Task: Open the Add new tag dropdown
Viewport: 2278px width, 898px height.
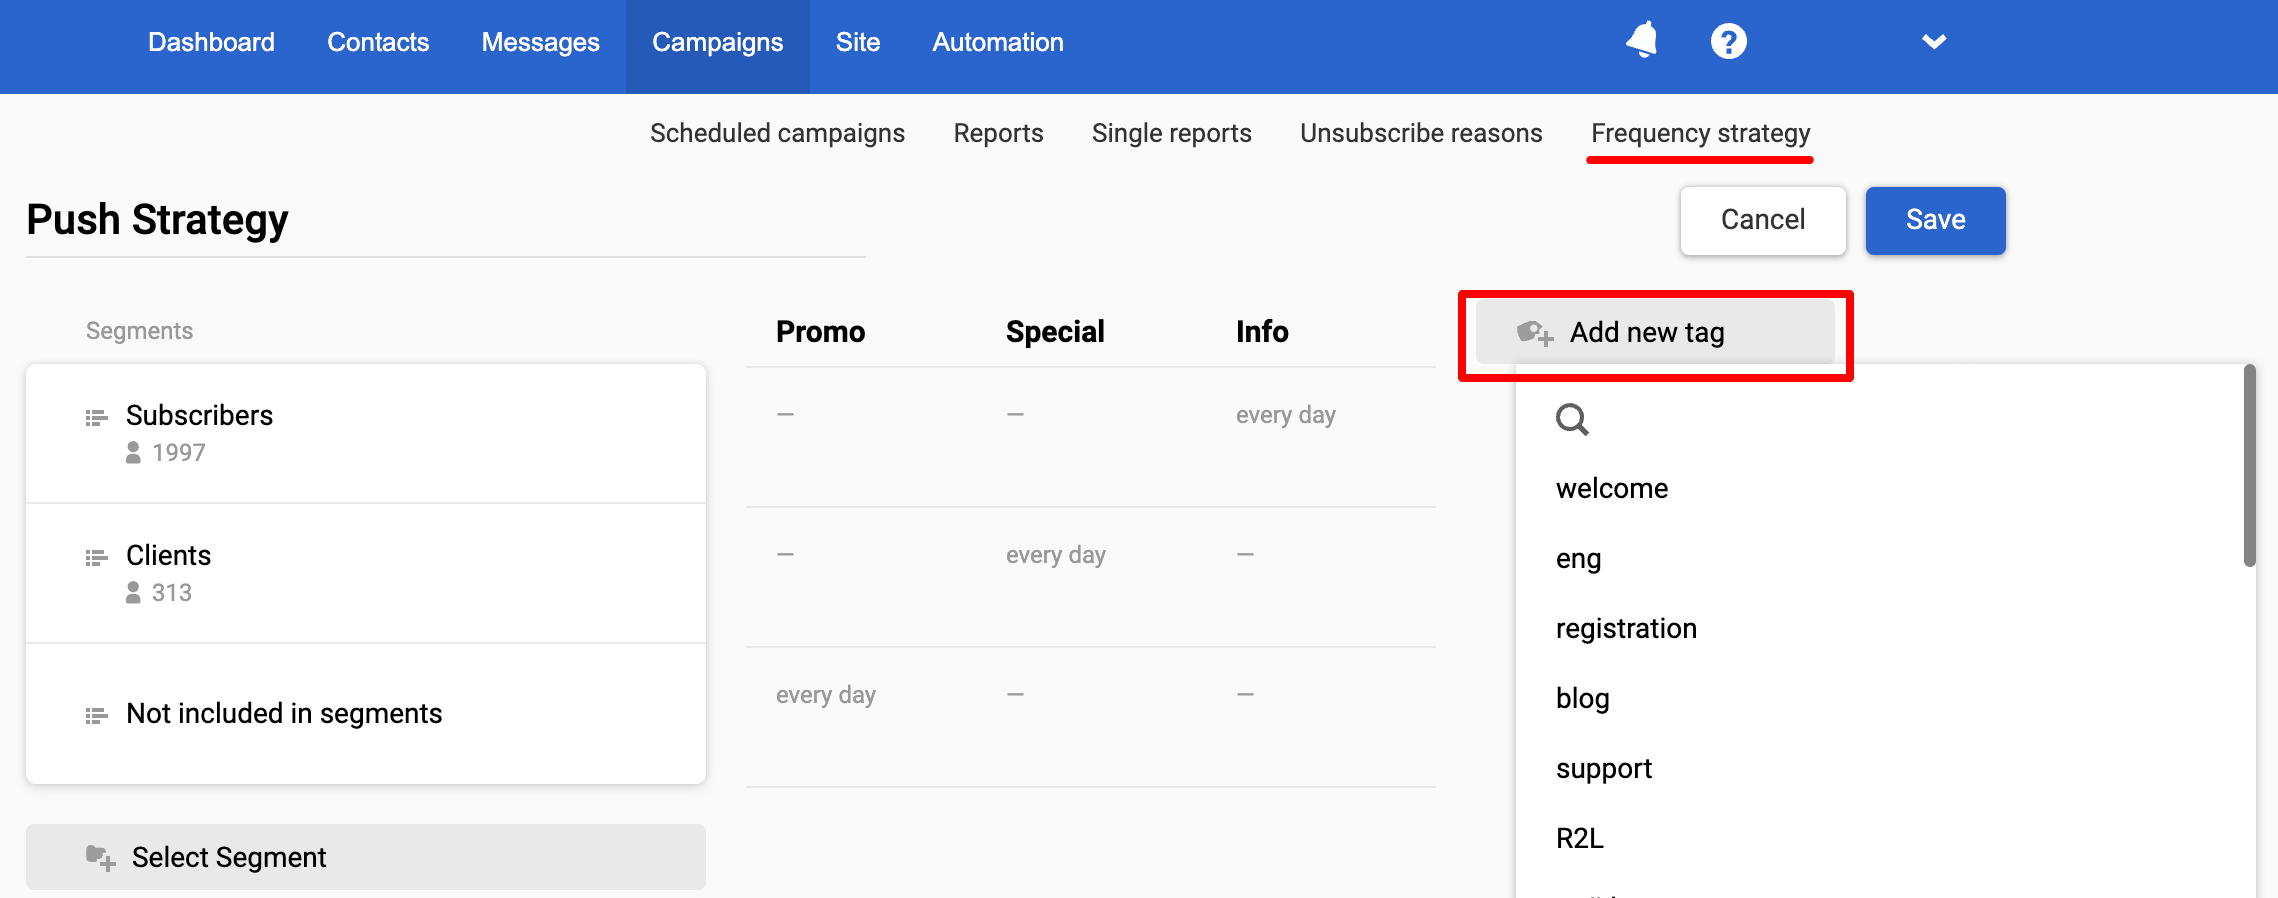Action: coord(1655,332)
